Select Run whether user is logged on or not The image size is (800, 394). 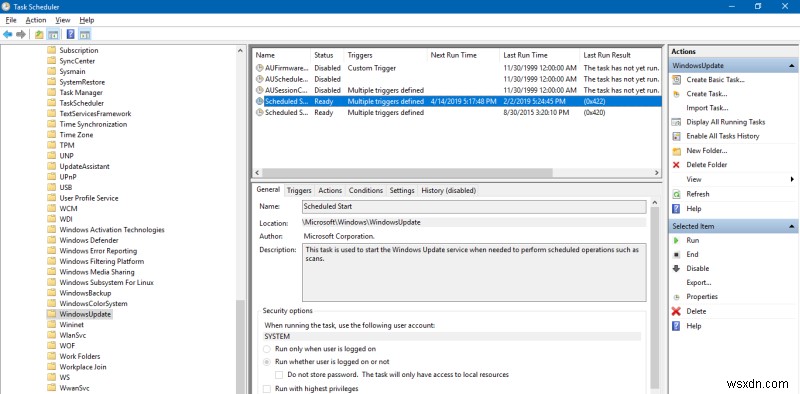click(267, 362)
